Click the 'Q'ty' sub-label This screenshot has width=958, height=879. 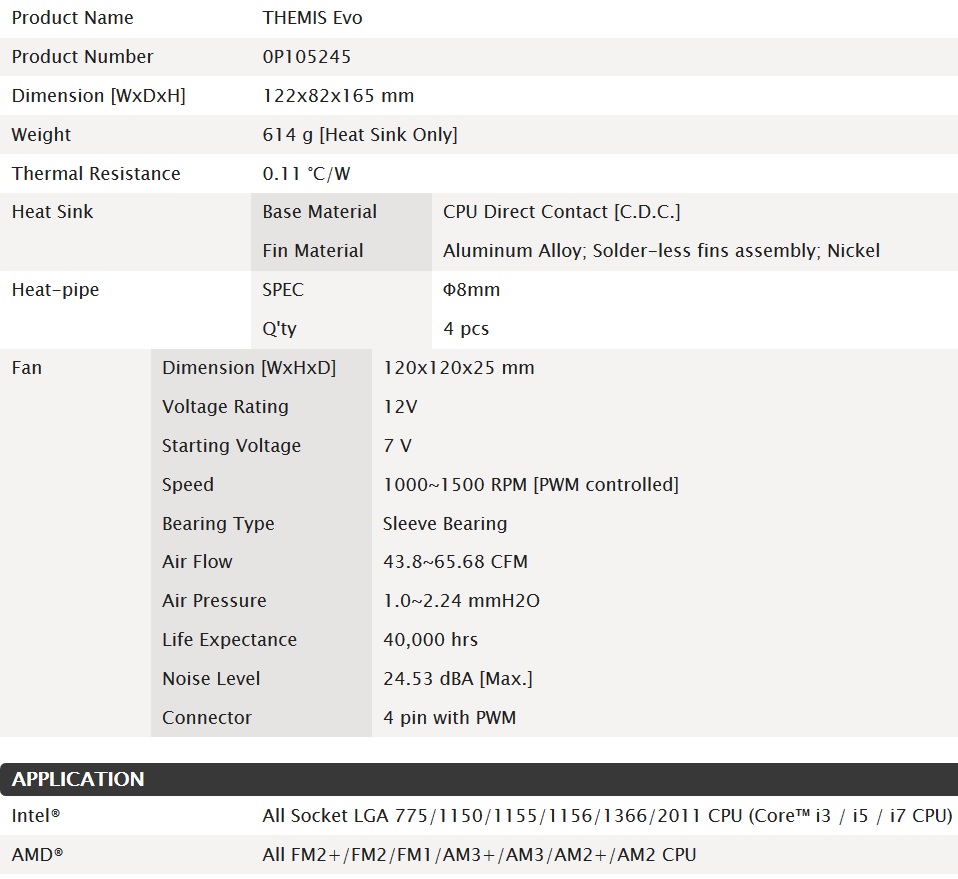click(279, 329)
